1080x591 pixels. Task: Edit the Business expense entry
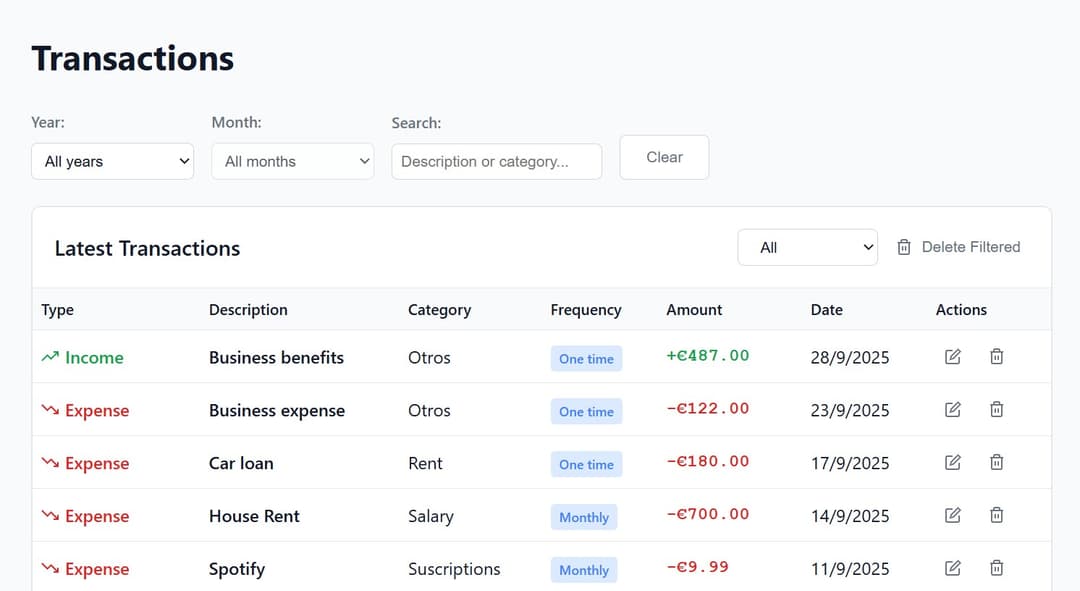[x=952, y=409]
